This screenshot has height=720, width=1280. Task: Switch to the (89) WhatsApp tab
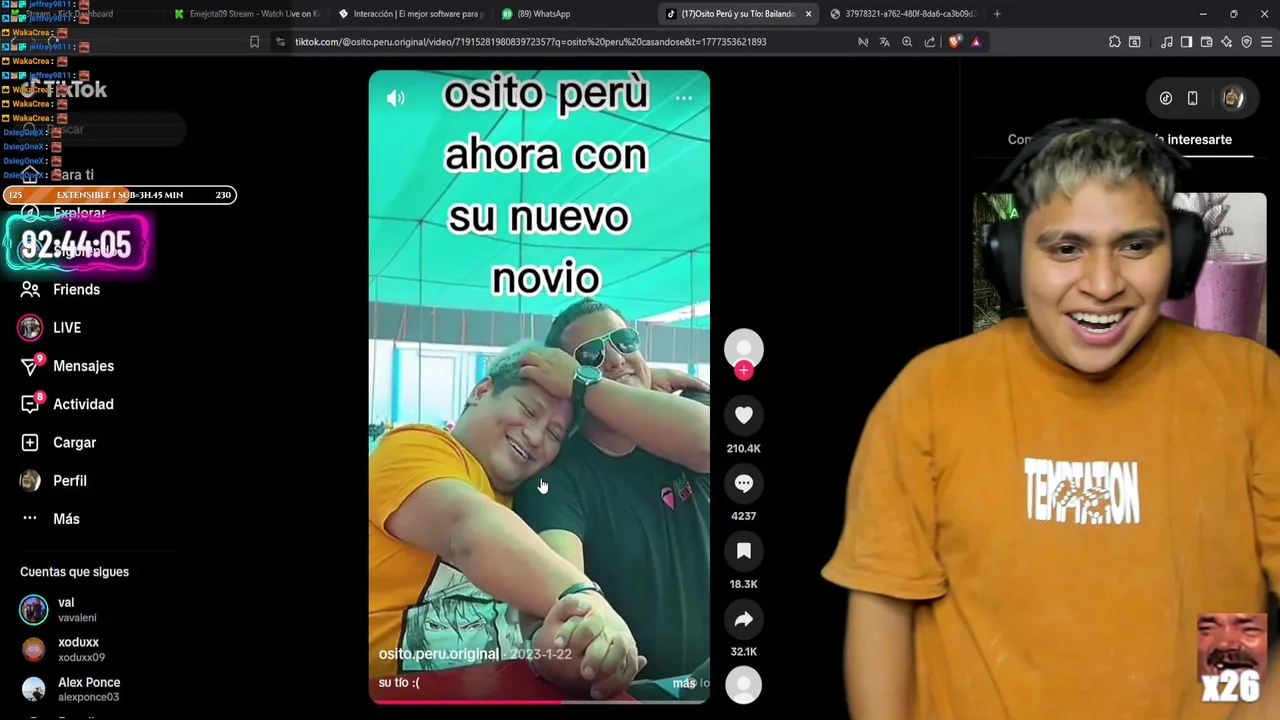(x=574, y=14)
